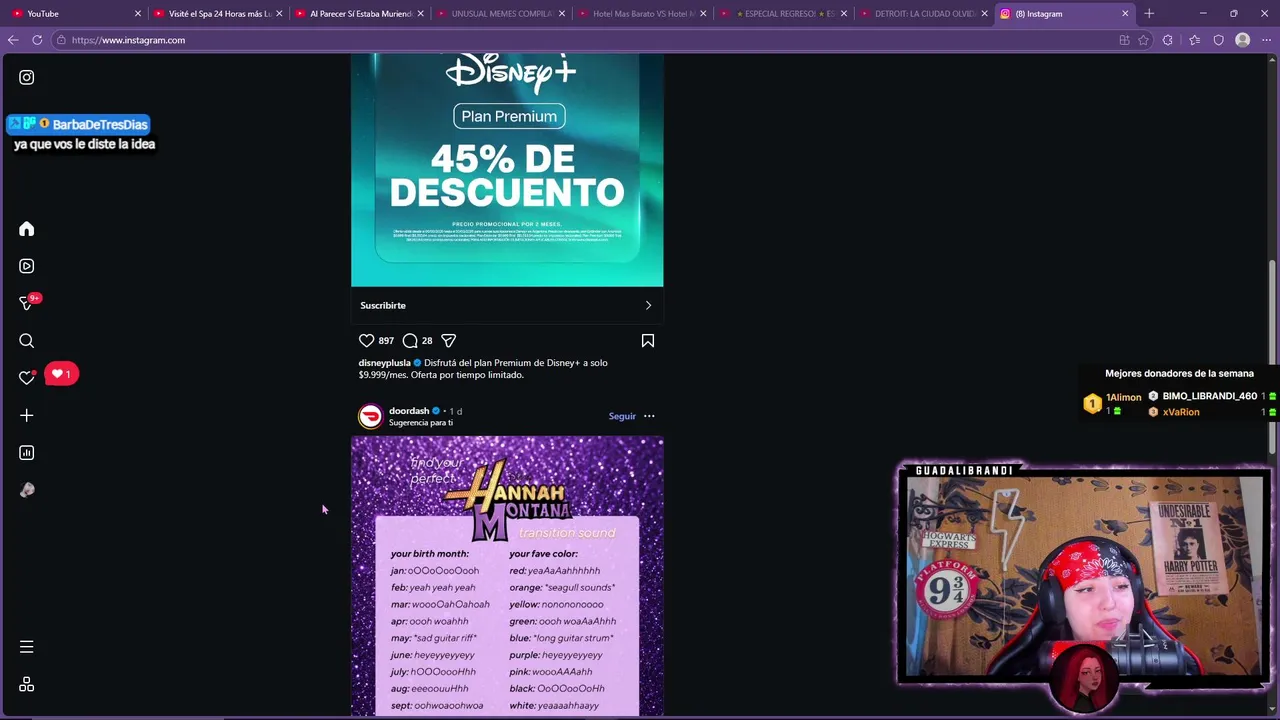Click the 897 likes count
The width and height of the screenshot is (1280, 720).
(386, 341)
